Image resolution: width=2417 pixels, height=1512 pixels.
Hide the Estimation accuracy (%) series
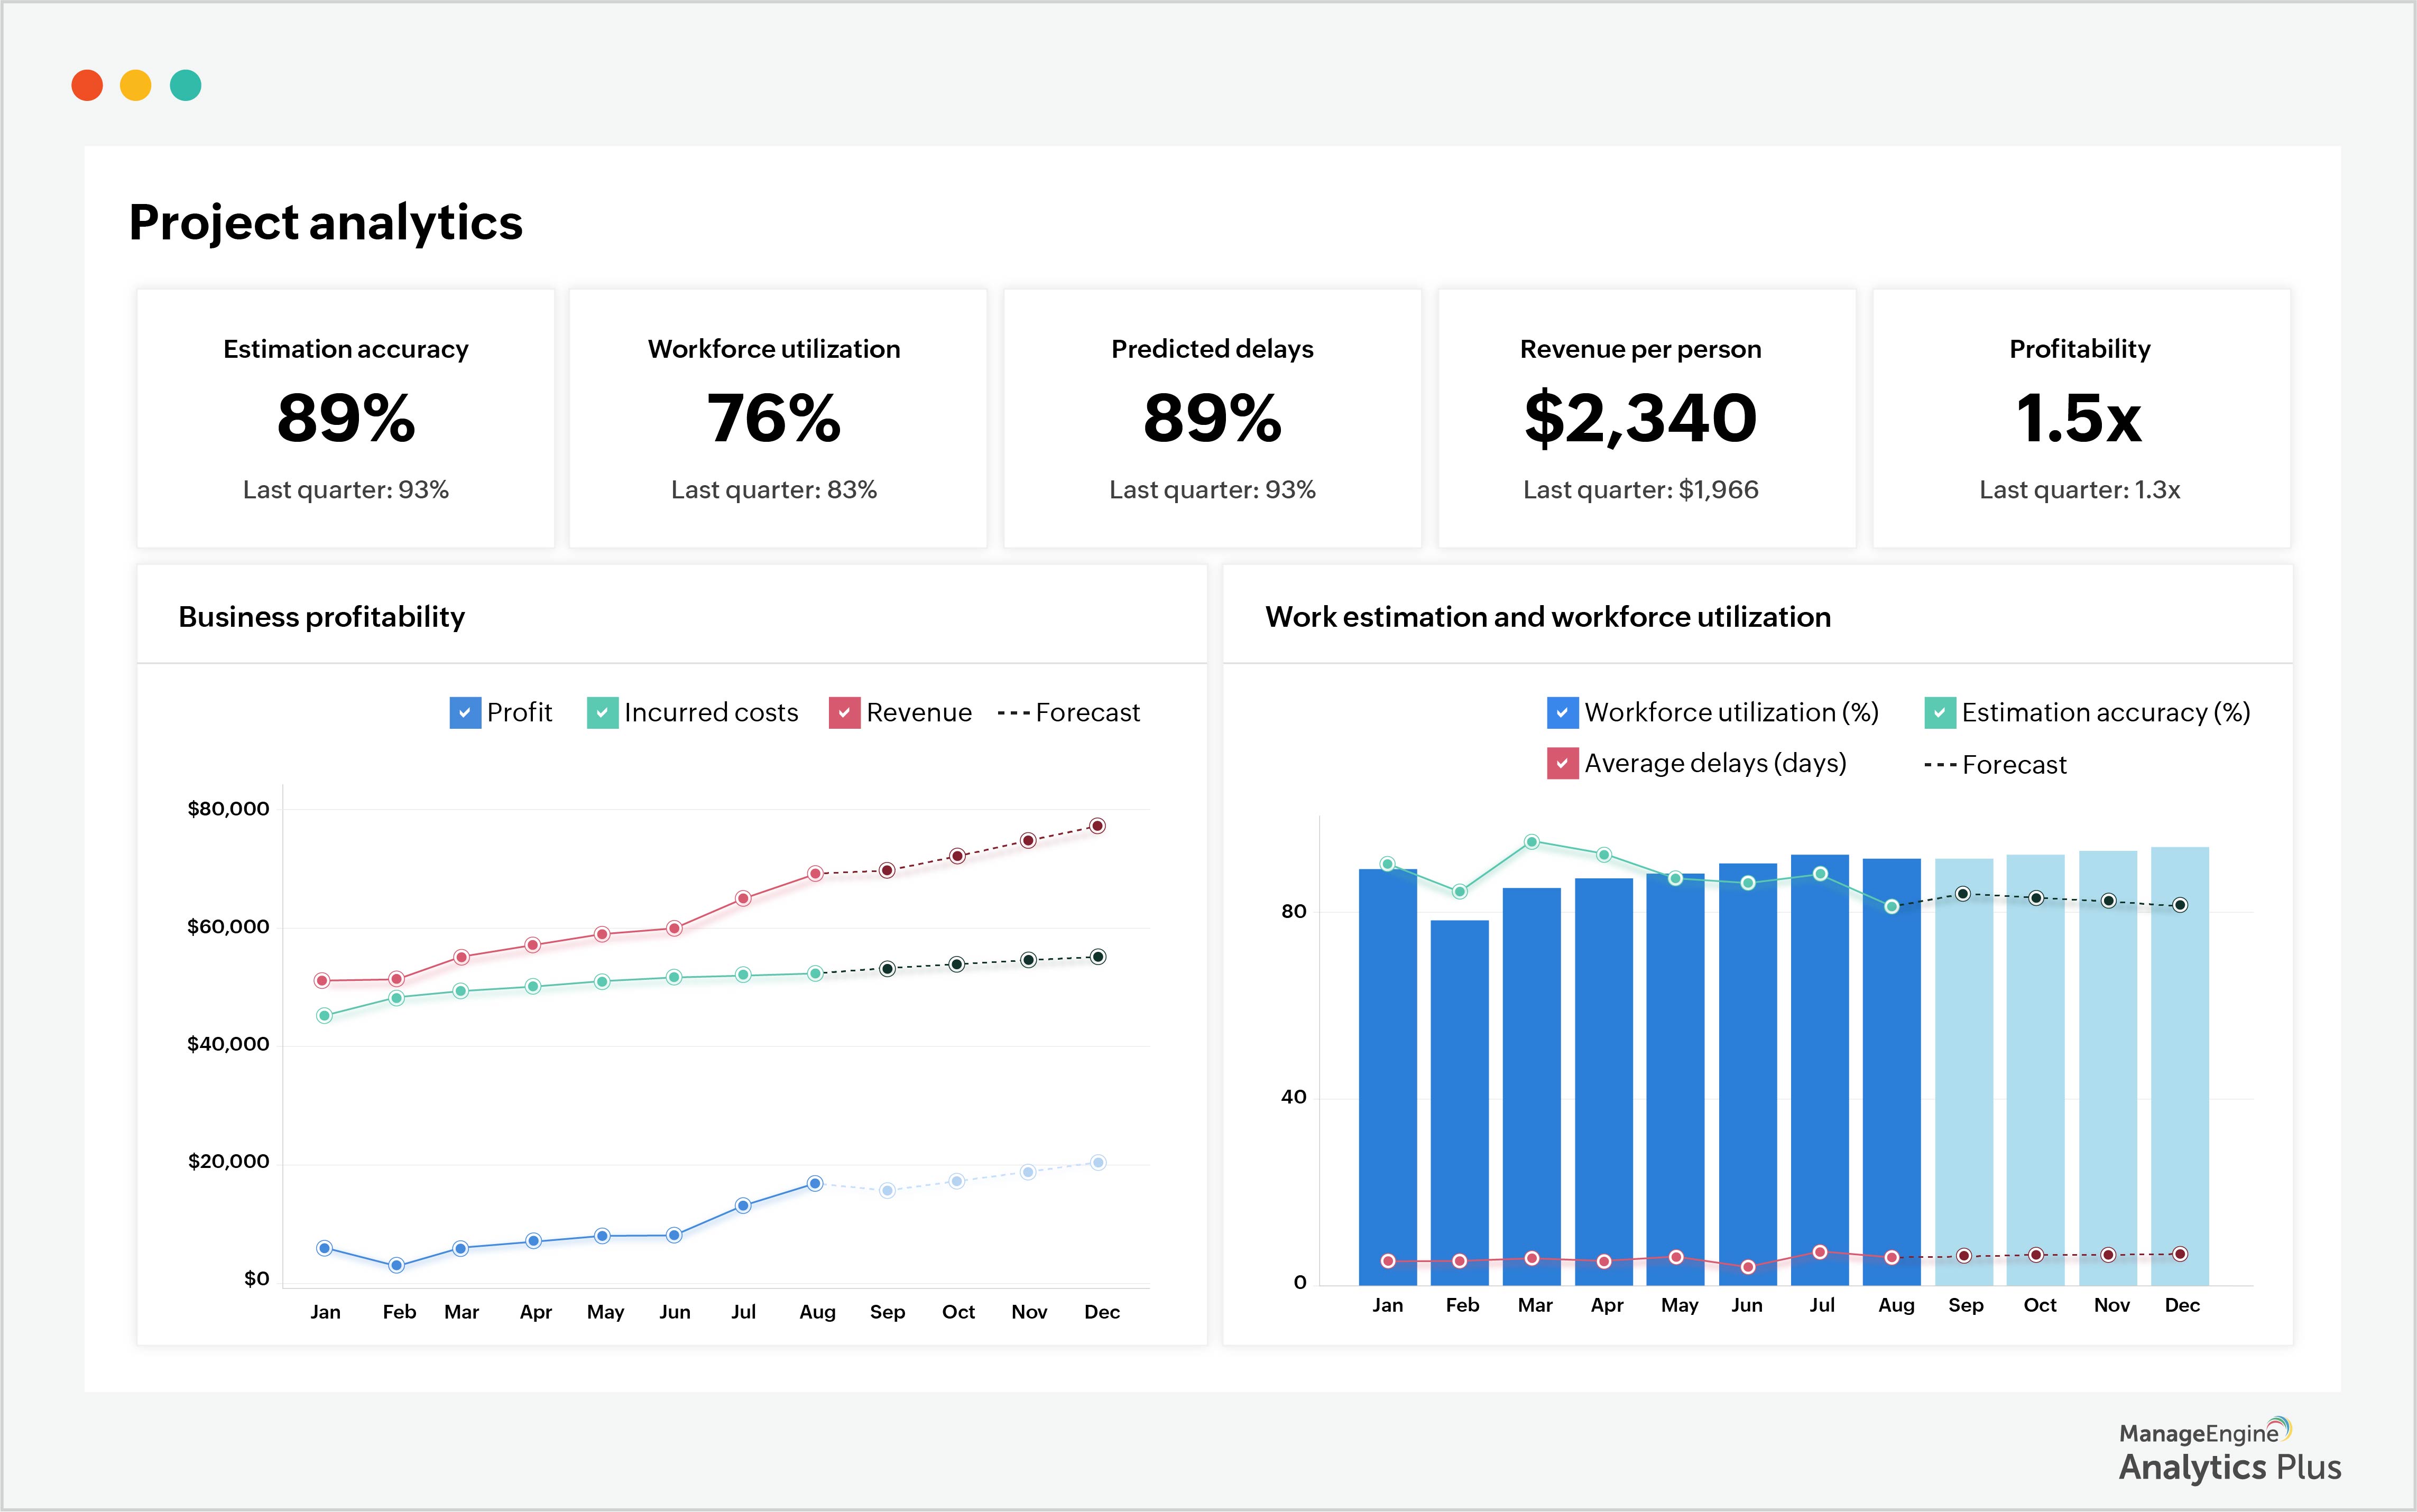click(x=1940, y=712)
